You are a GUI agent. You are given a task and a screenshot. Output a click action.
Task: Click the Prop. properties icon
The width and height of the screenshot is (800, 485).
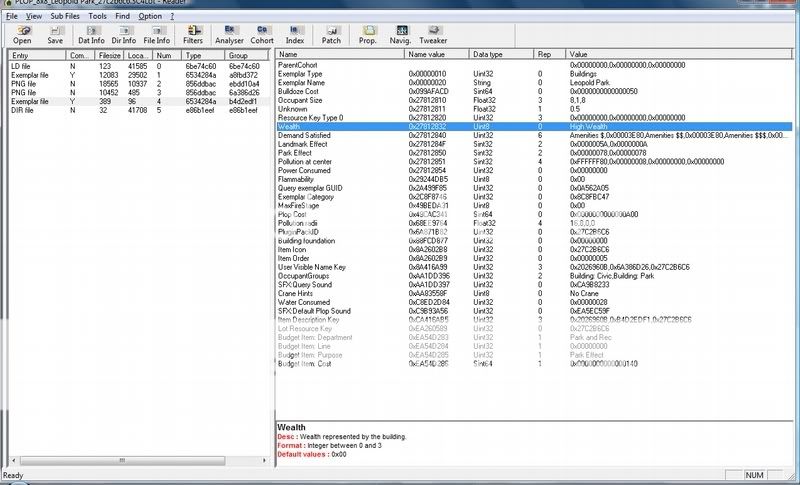(x=368, y=35)
